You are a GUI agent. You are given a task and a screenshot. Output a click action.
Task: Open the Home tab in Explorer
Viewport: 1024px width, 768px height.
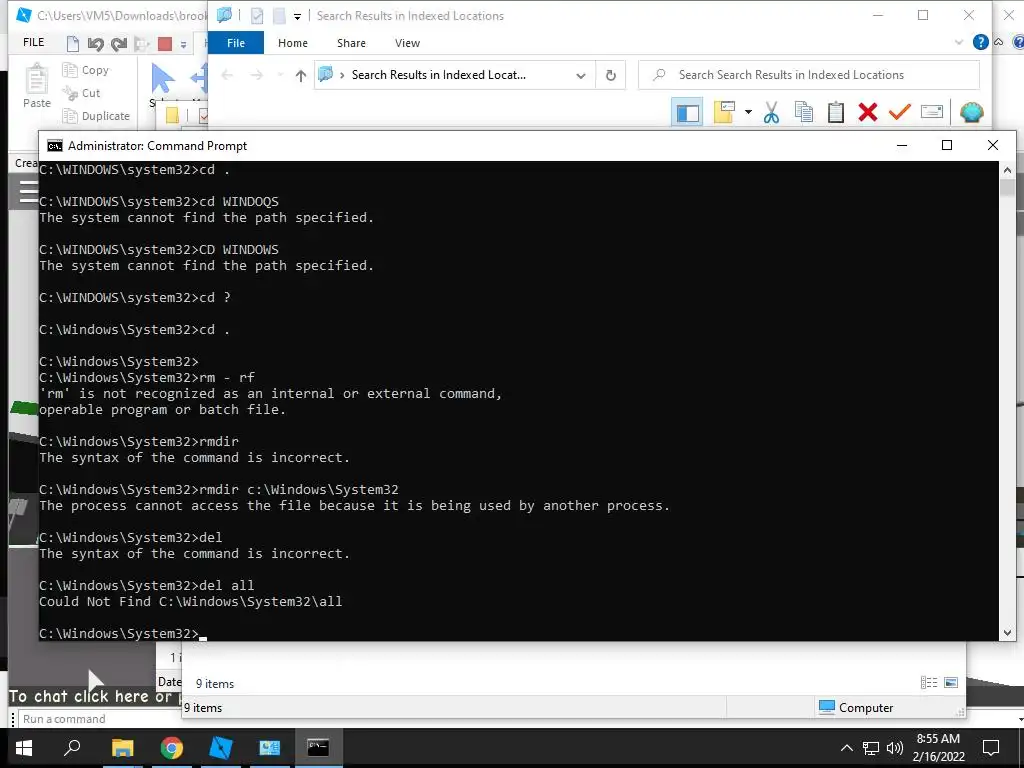pos(293,43)
